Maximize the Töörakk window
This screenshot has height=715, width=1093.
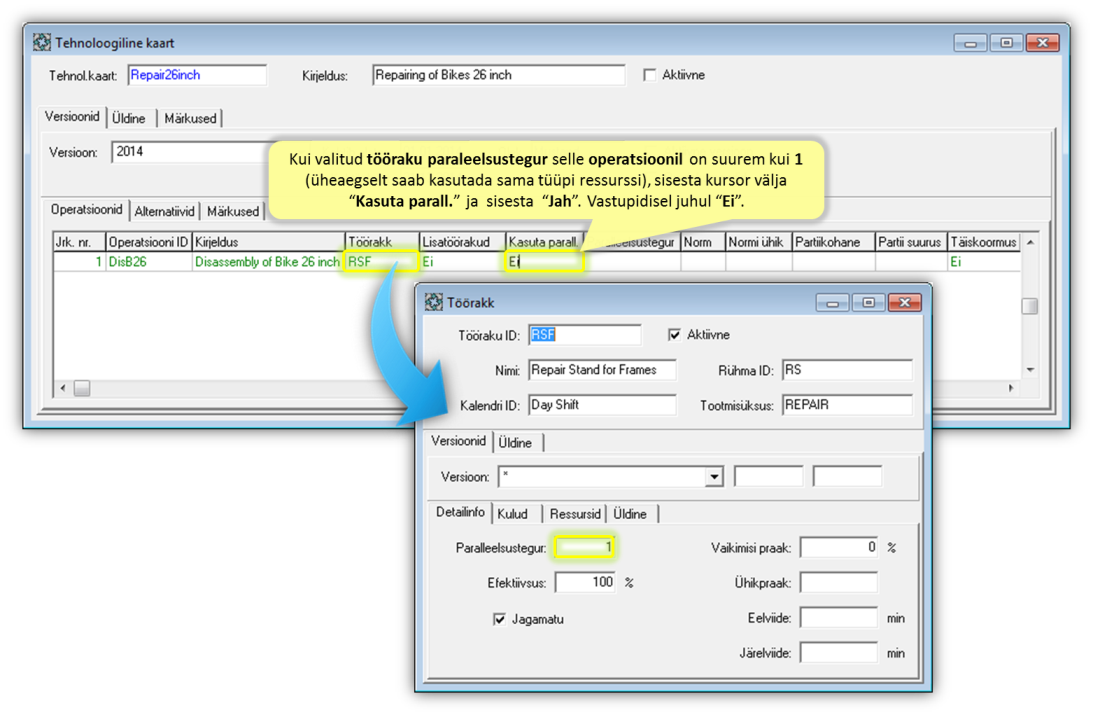(x=869, y=302)
